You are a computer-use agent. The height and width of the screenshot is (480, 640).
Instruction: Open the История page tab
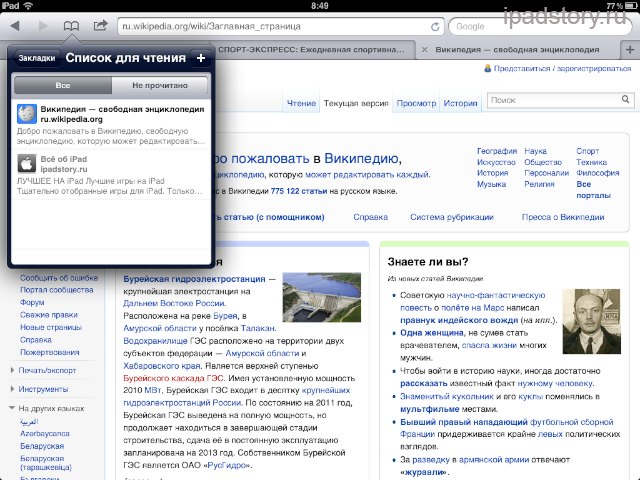click(460, 103)
